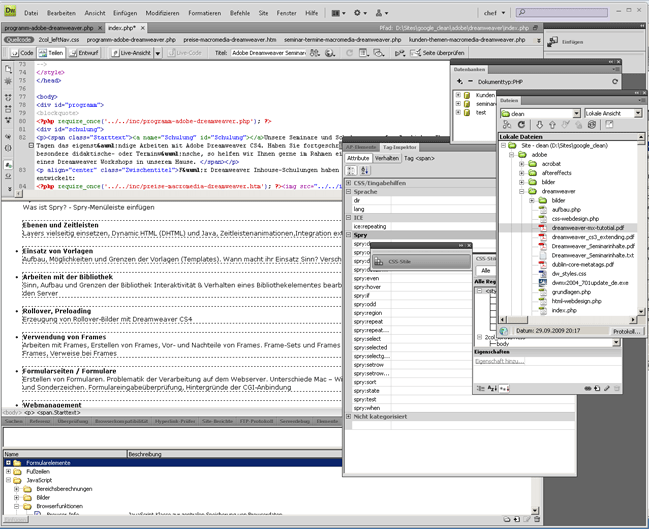Click the Alle button in CSS-Stile panel
Image resolution: width=649 pixels, height=529 pixels.
(486, 271)
